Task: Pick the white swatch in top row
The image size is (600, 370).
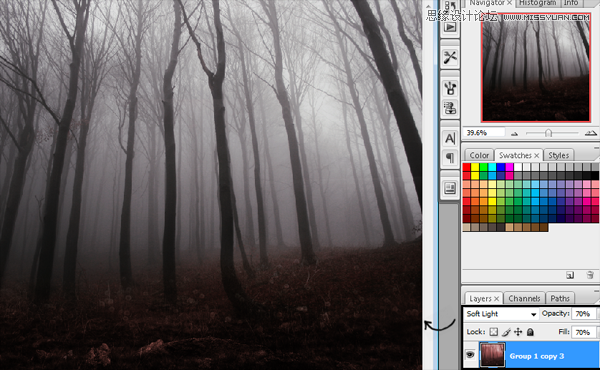Action: point(518,167)
